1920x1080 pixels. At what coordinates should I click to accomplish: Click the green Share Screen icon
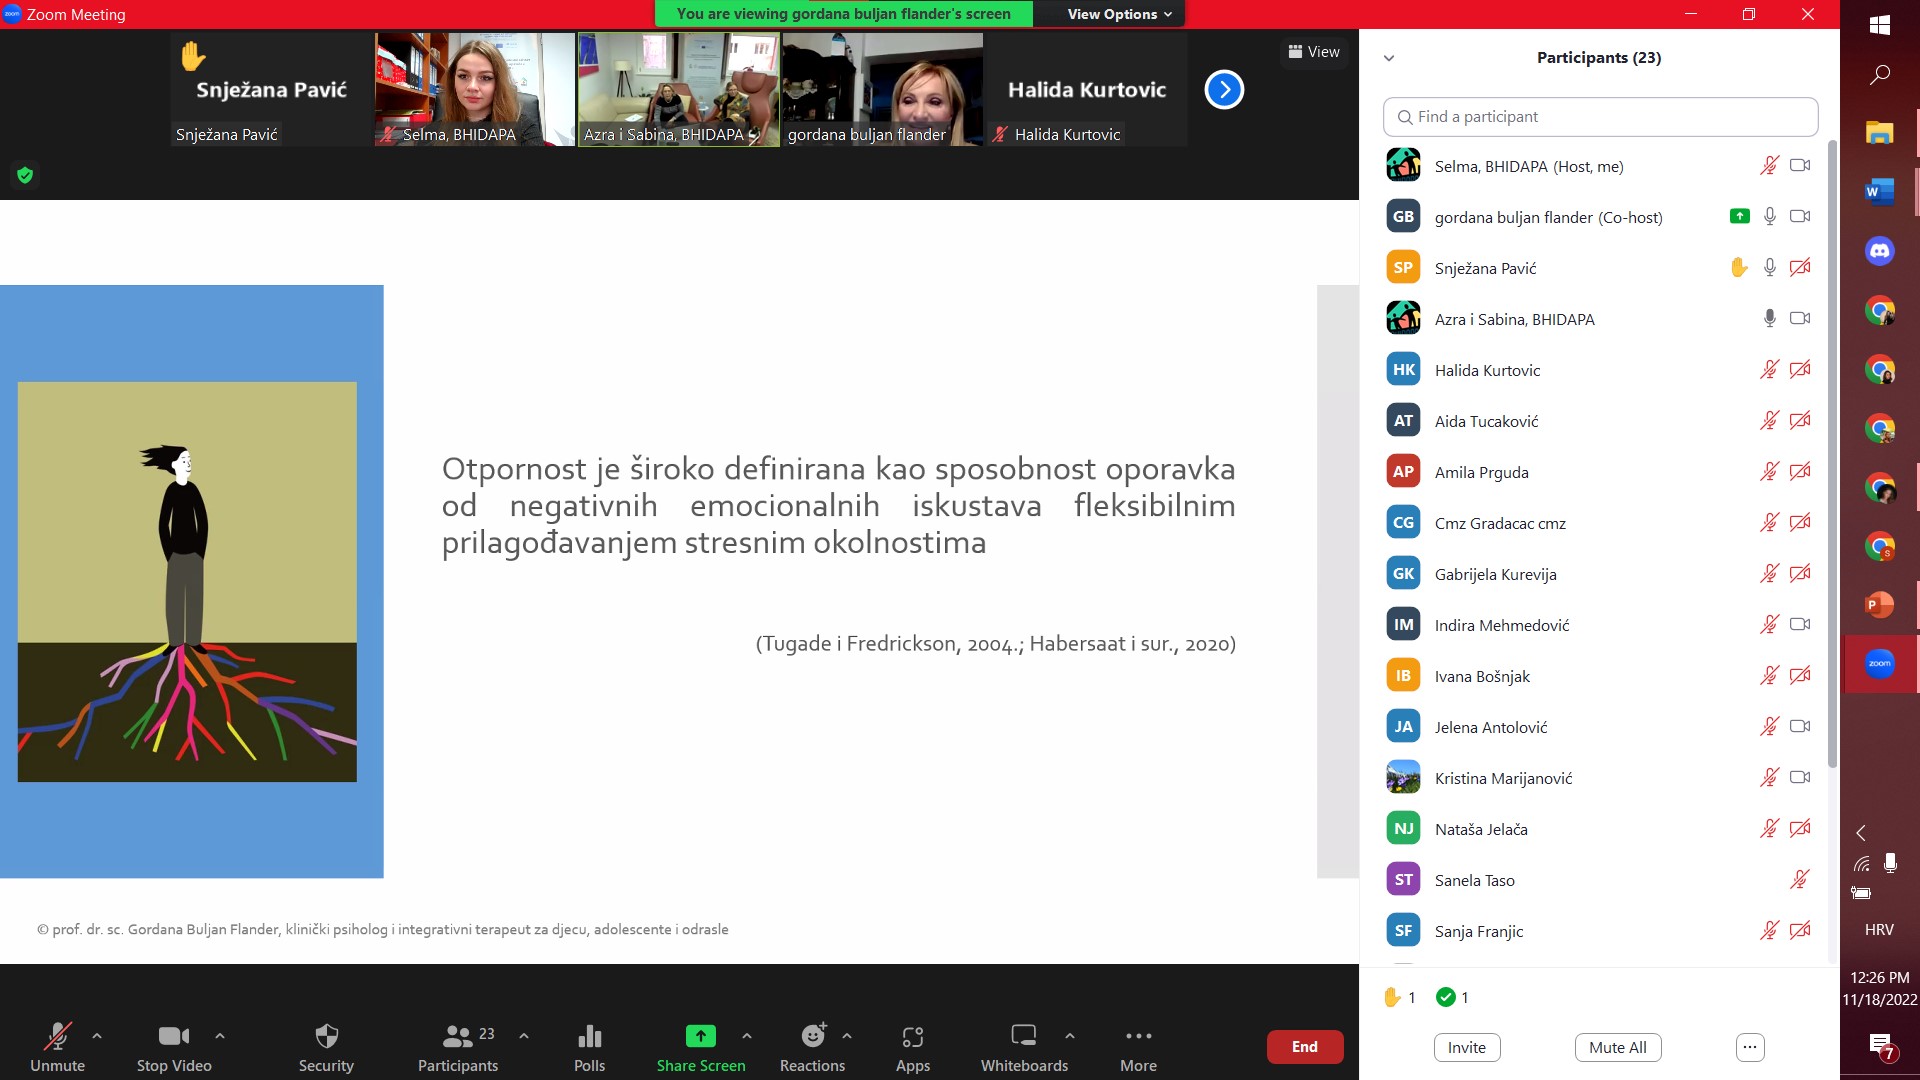click(700, 1036)
